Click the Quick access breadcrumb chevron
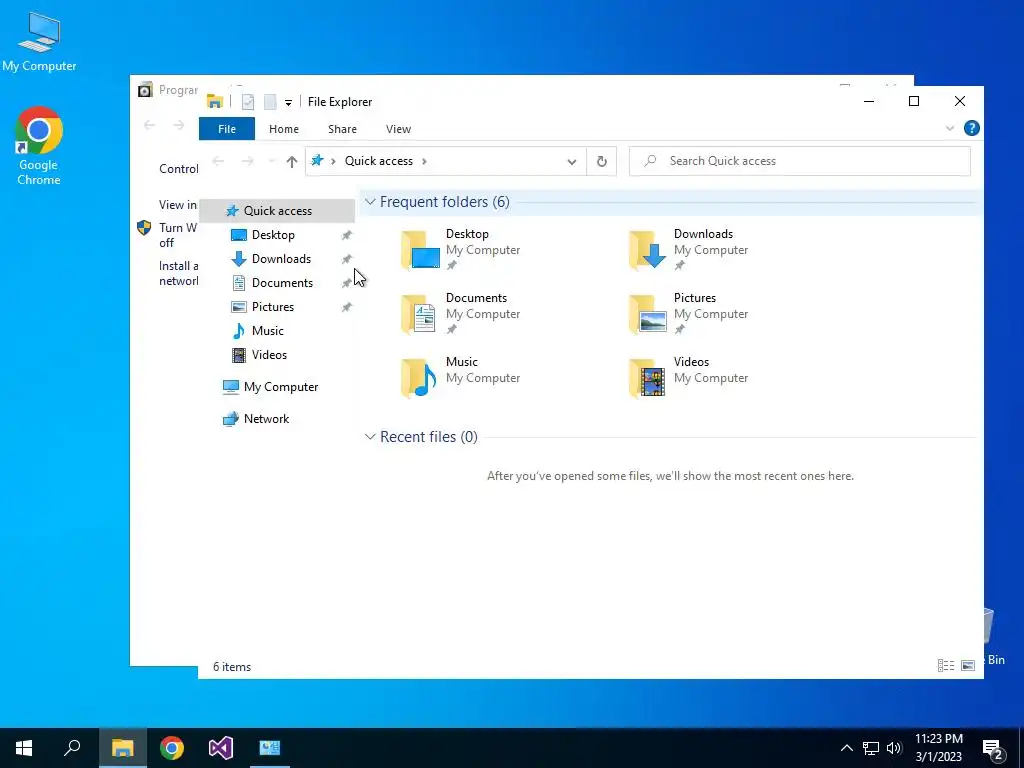This screenshot has width=1024, height=768. pos(424,161)
